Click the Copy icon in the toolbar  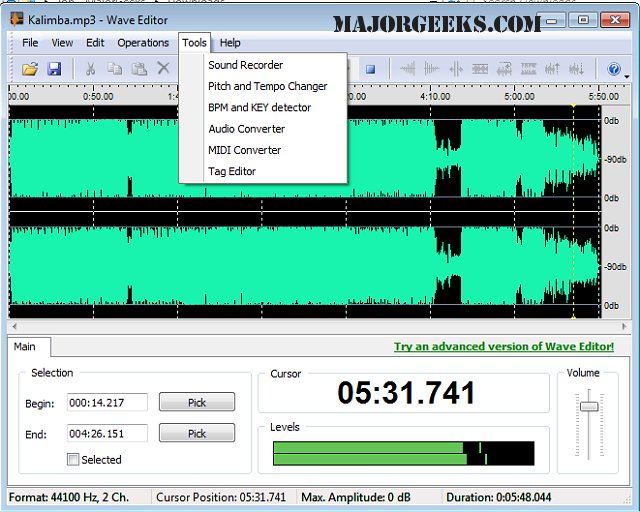click(115, 69)
